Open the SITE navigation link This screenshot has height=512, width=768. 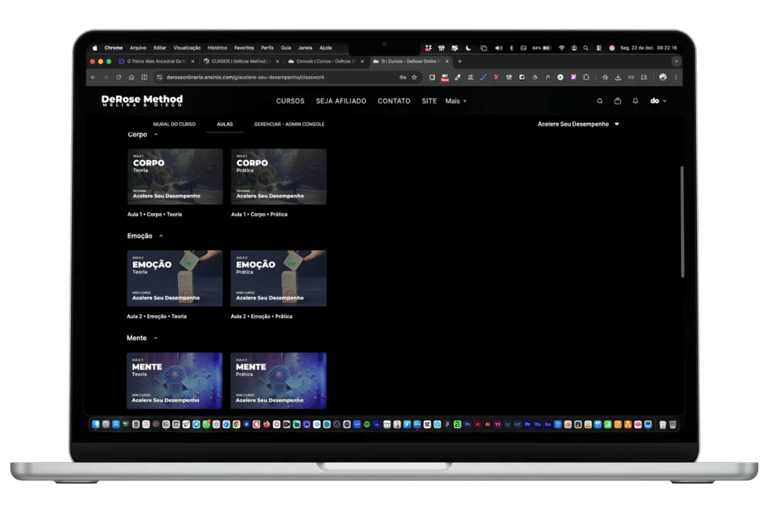point(429,101)
